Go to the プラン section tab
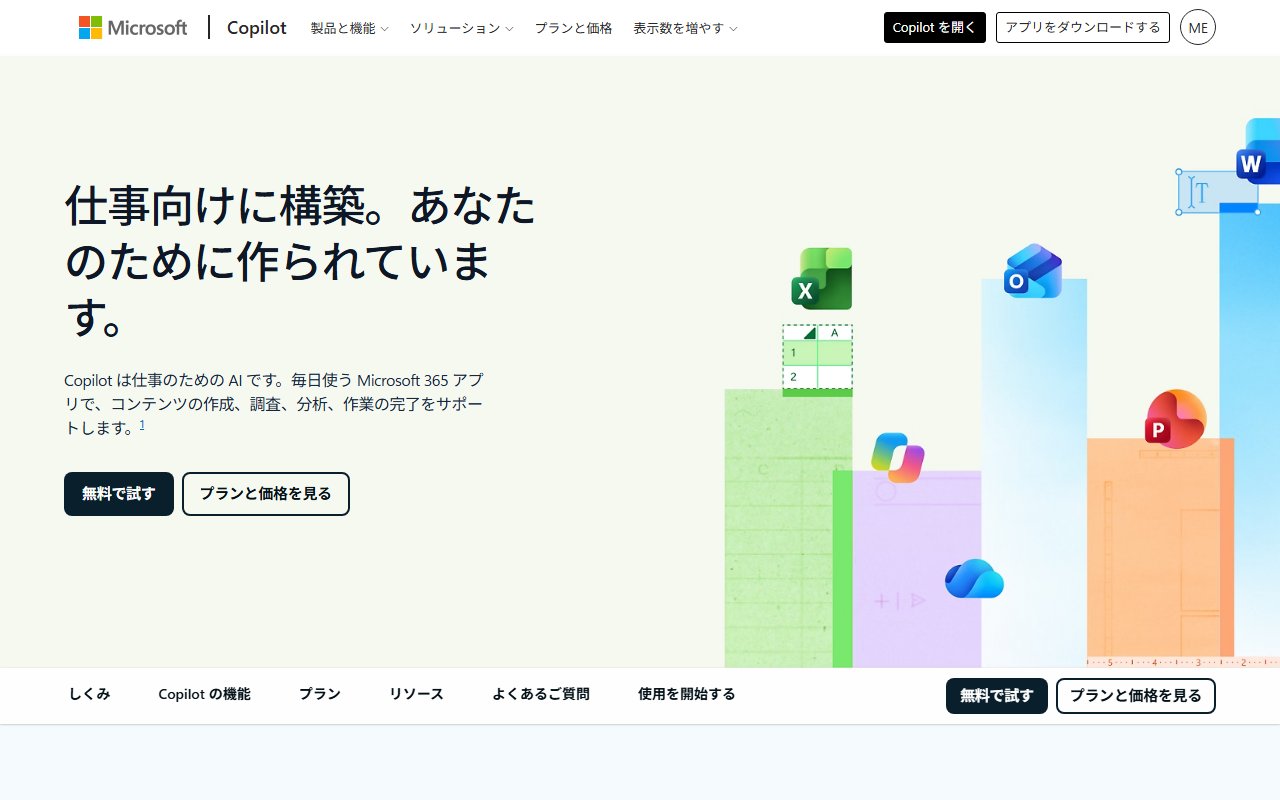1280x800 pixels. click(320, 694)
